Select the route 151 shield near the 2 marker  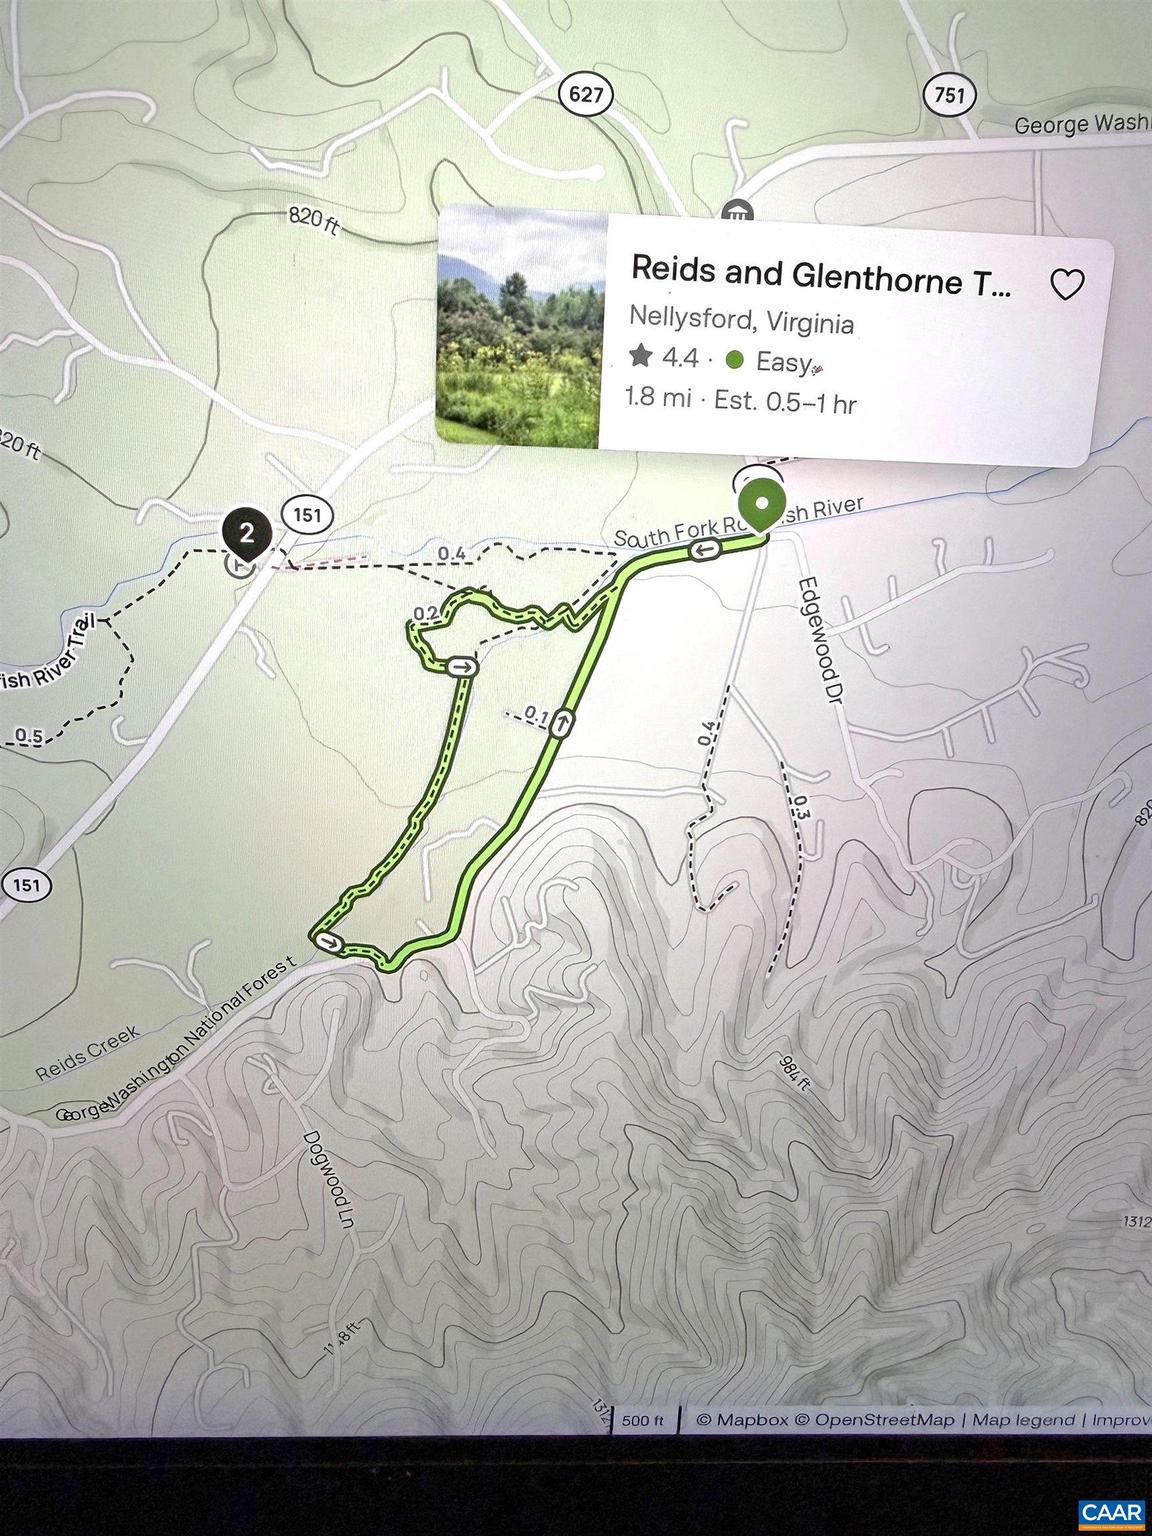(x=308, y=514)
